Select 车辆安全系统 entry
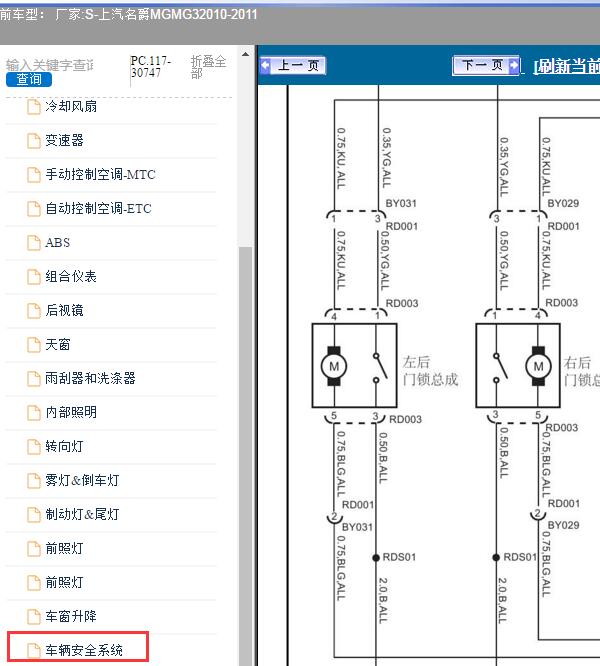Image resolution: width=600 pixels, height=666 pixels. 84,650
